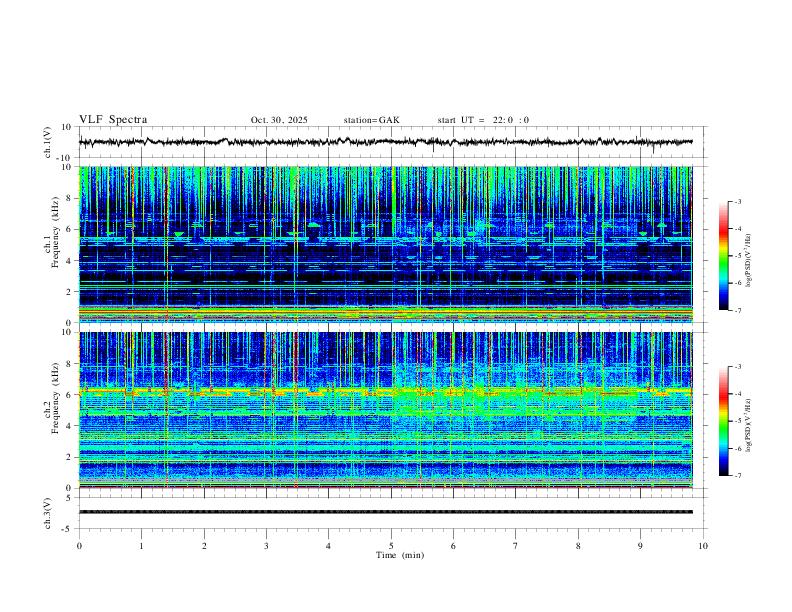Click time axis tick label "9"
792x612 pixels.
[x=640, y=546]
